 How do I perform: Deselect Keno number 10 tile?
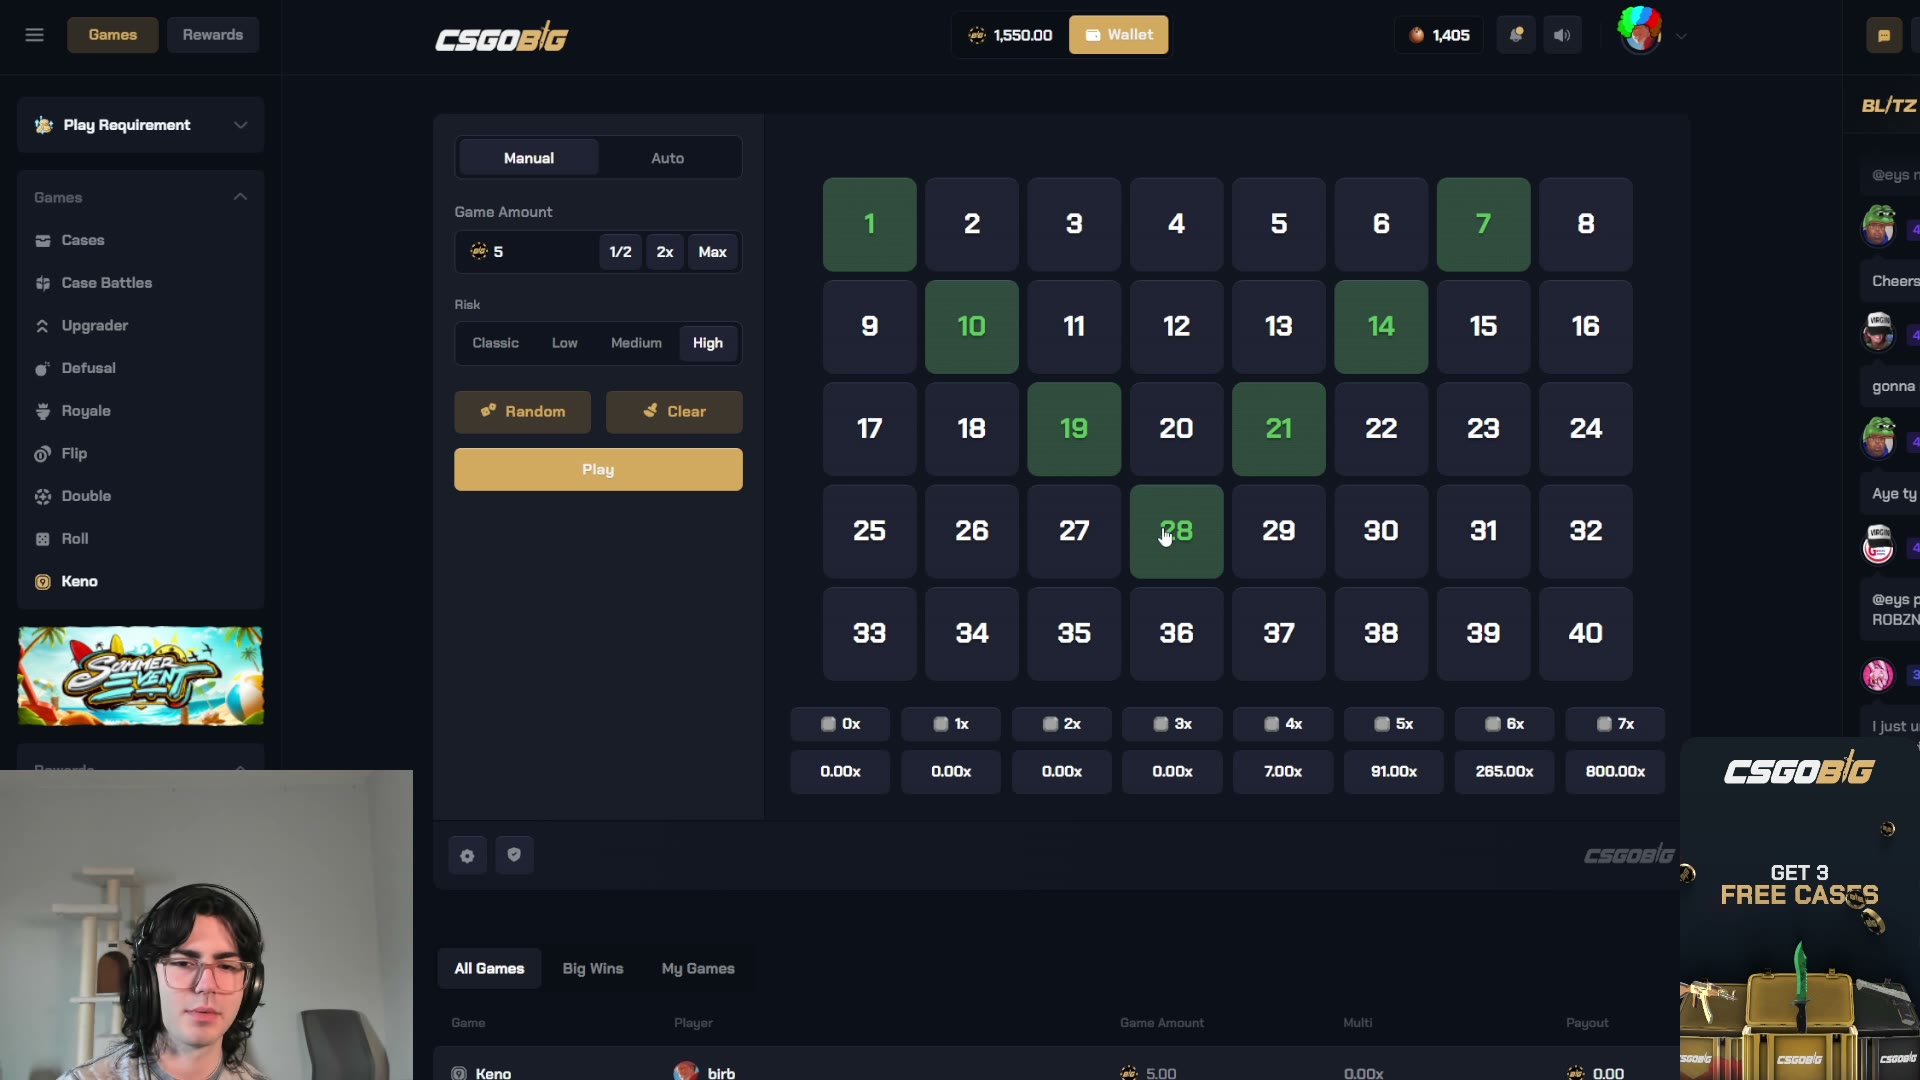[x=972, y=327]
